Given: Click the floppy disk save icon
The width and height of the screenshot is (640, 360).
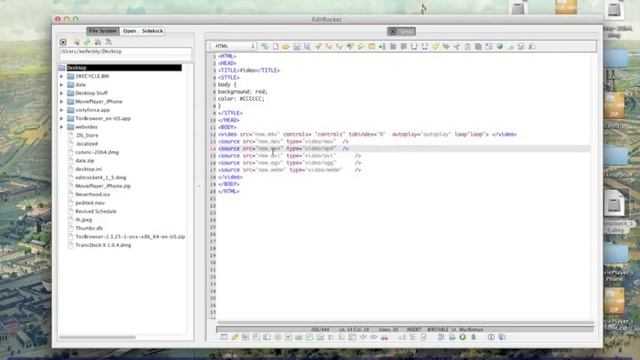Looking at the screenshot, I should [x=297, y=47].
